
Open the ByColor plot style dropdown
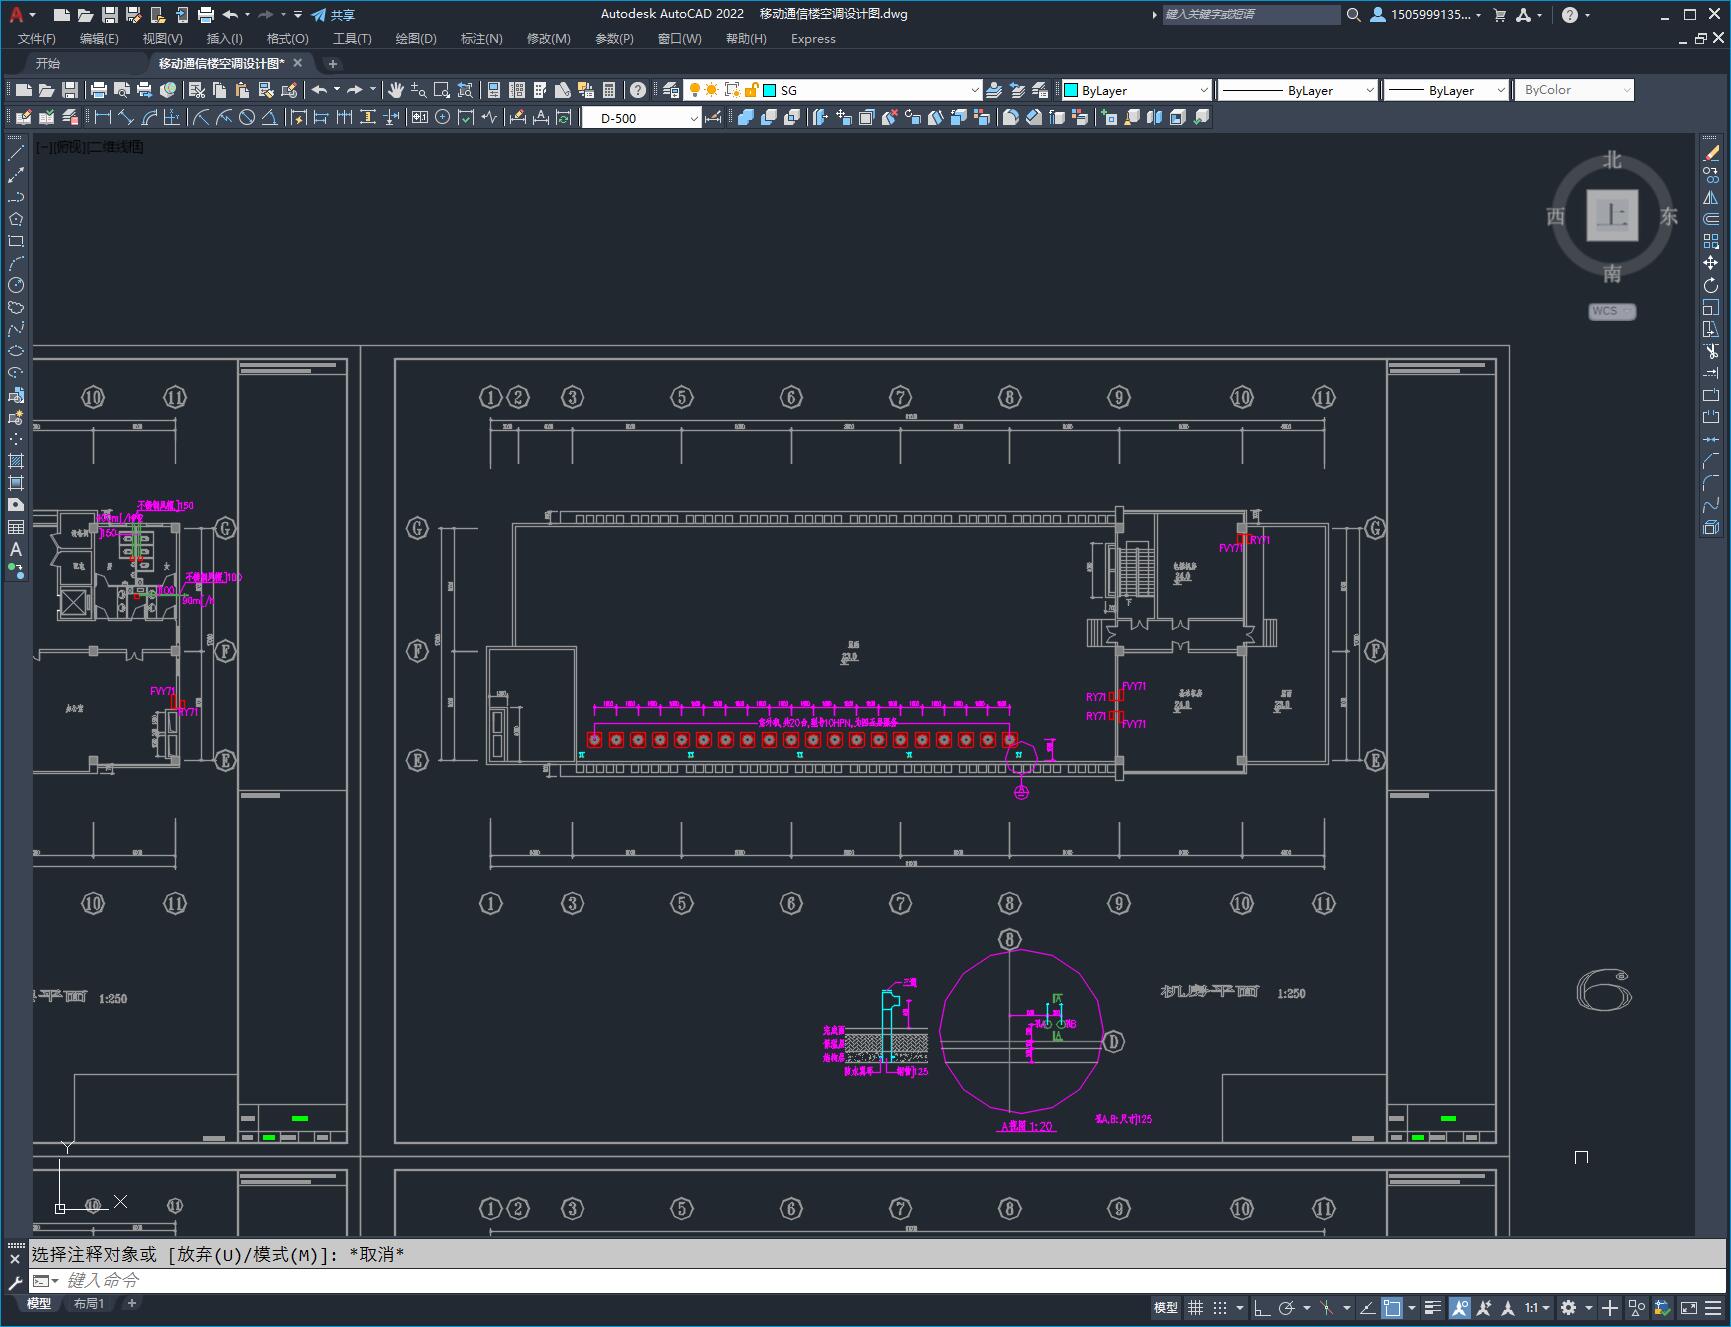(1574, 90)
